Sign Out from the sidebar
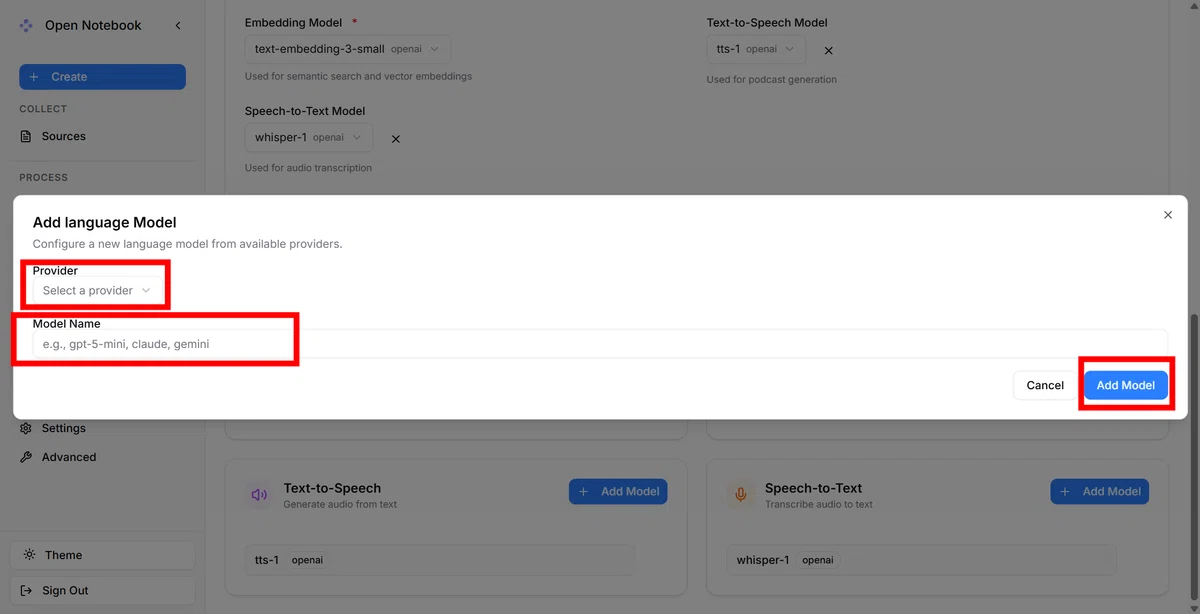 click(x=102, y=590)
